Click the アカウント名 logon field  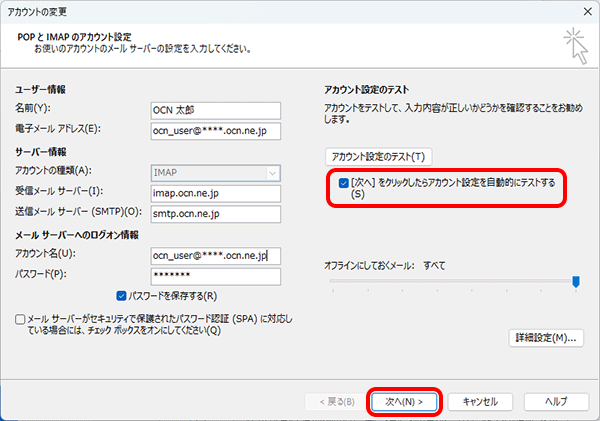click(x=214, y=255)
